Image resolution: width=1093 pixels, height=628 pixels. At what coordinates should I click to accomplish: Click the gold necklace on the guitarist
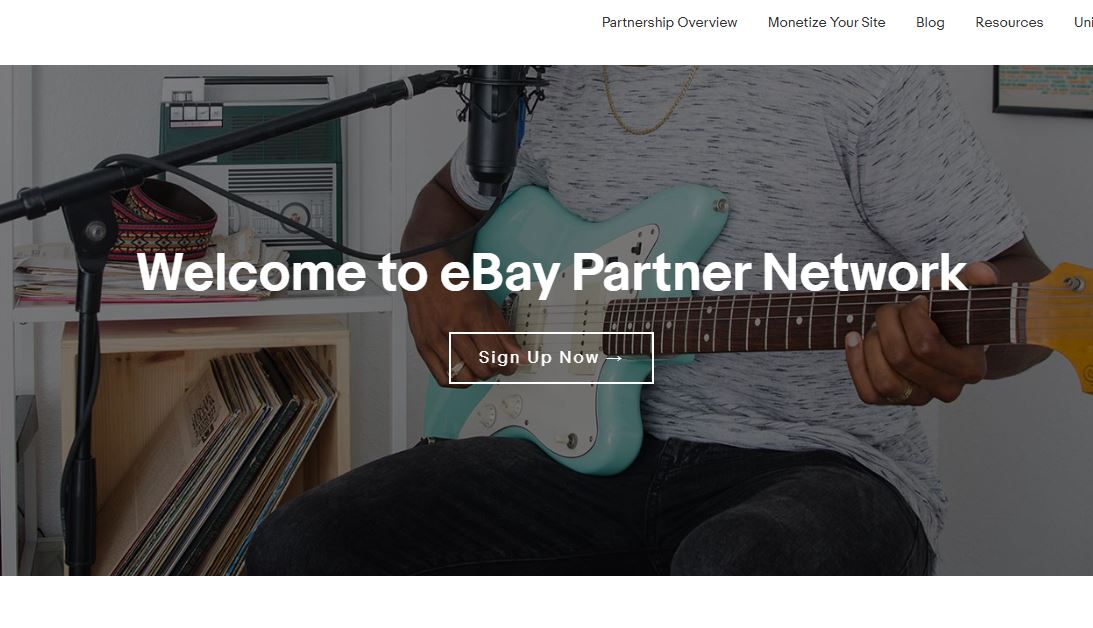(x=648, y=100)
